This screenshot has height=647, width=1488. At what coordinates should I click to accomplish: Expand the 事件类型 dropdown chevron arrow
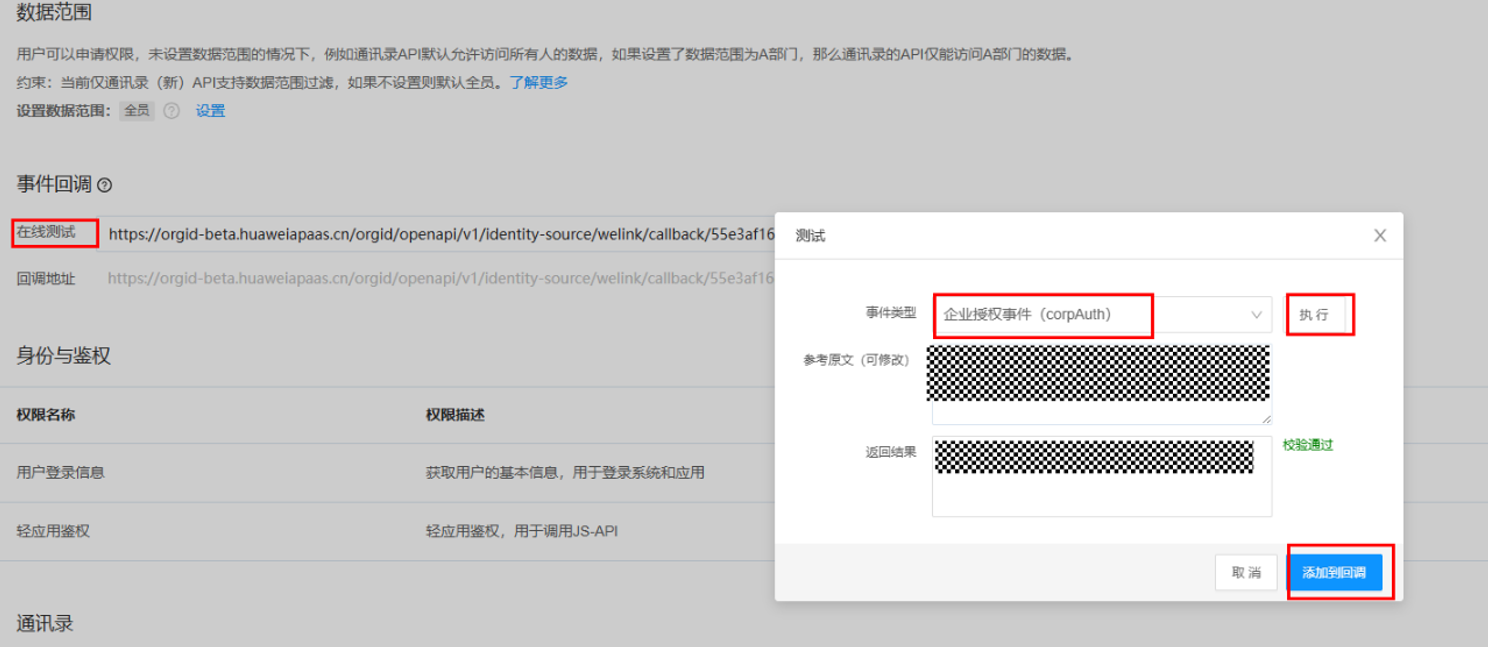[x=1256, y=315]
